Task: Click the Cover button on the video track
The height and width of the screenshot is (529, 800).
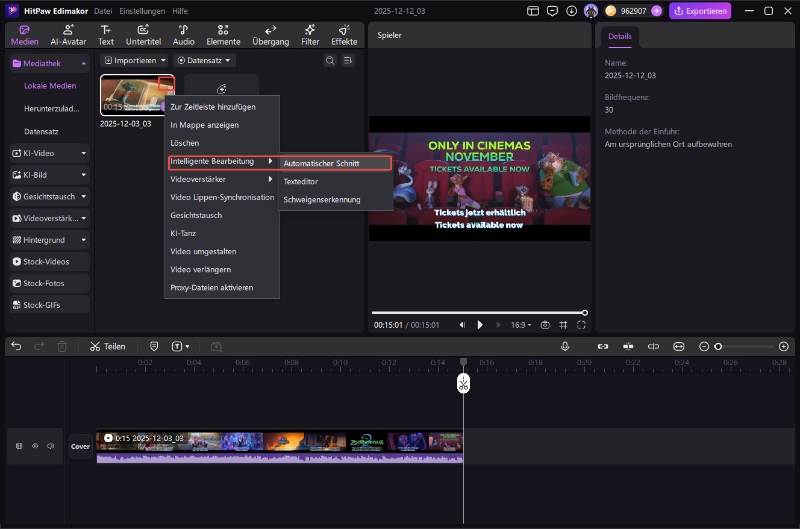Action: 80,446
